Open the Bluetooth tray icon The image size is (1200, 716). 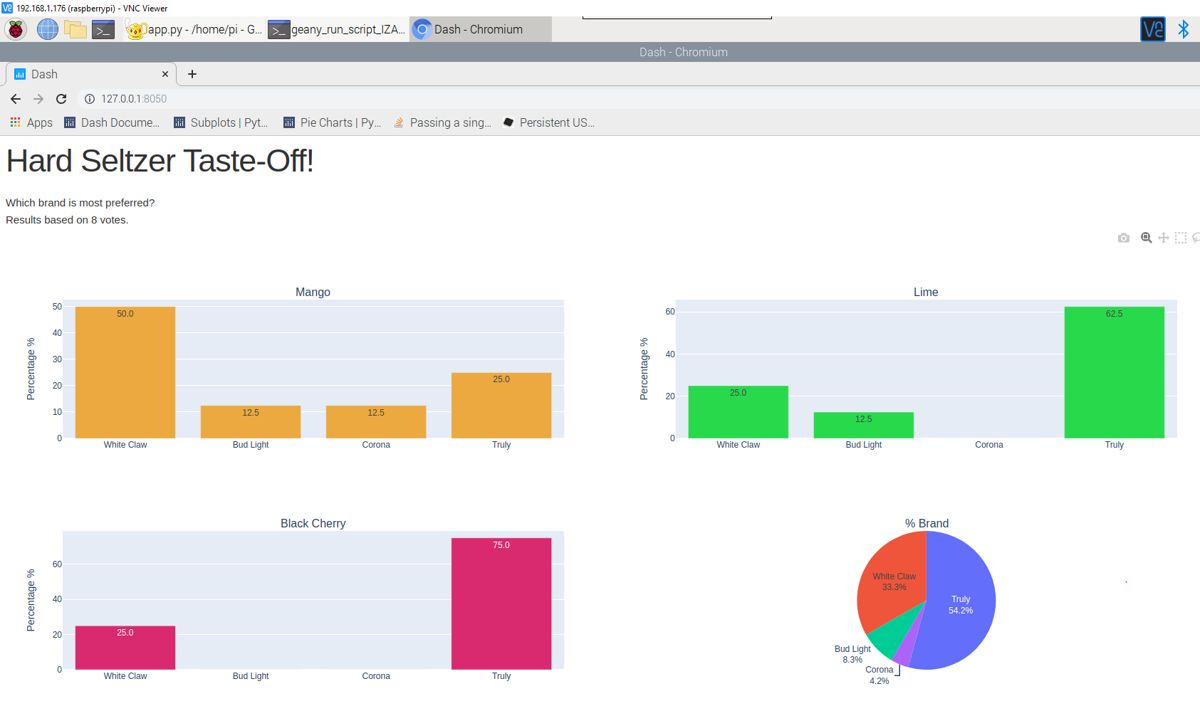coord(1182,29)
